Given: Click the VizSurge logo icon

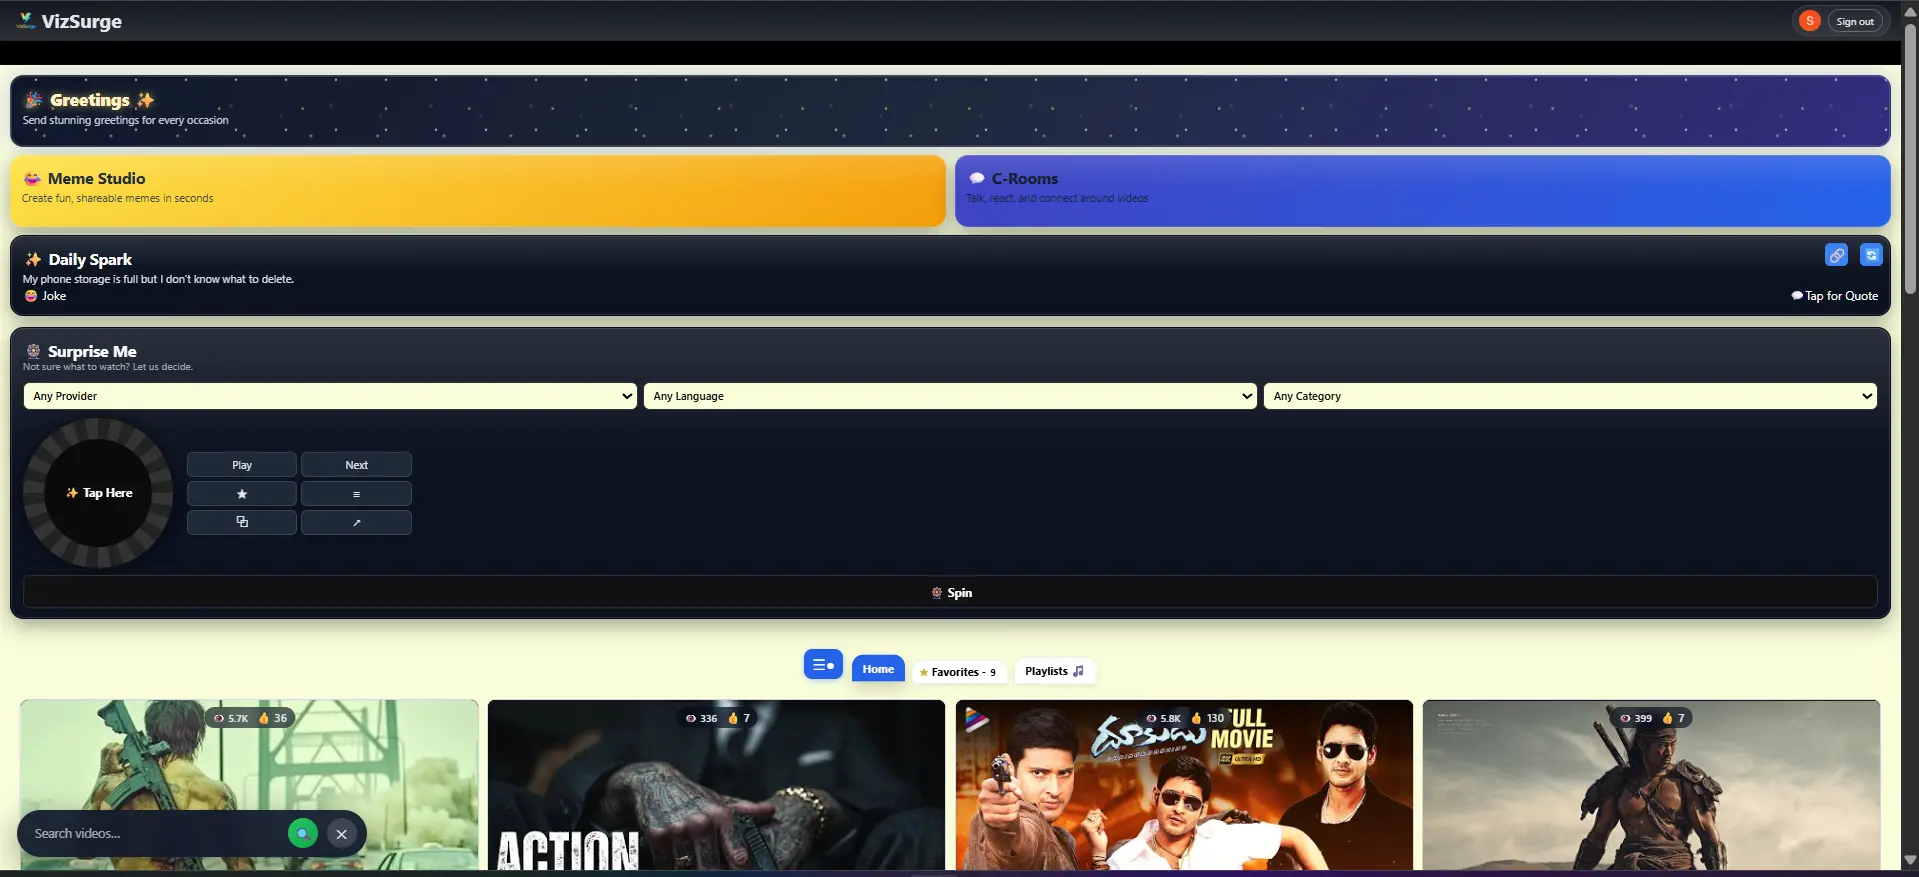Looking at the screenshot, I should [x=26, y=21].
